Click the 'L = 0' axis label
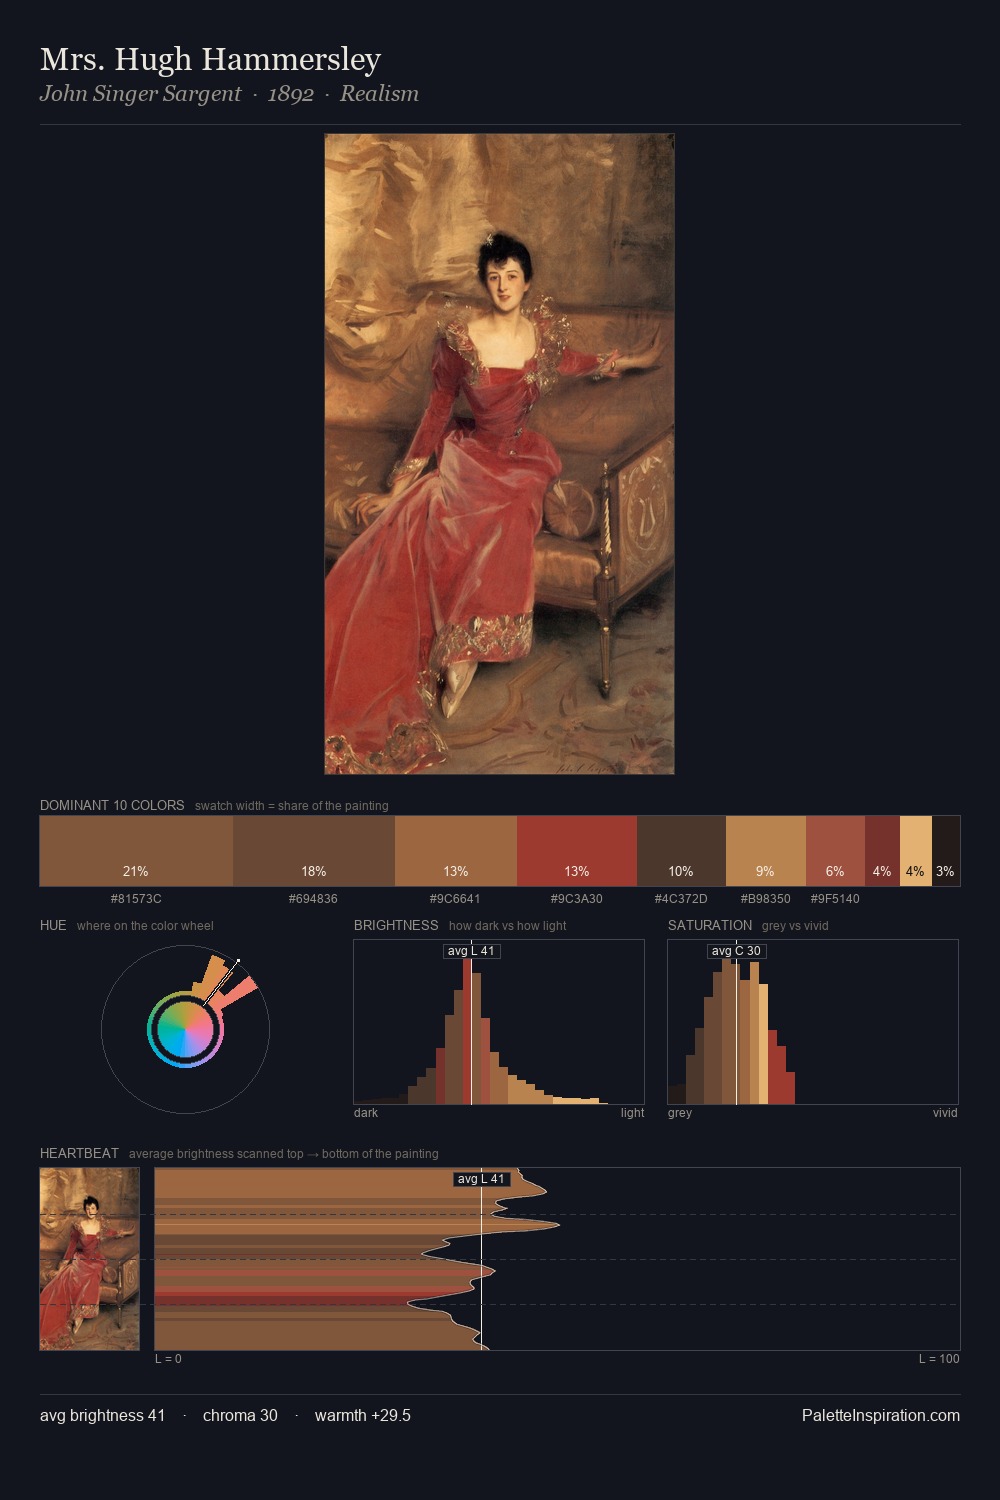 coord(168,1359)
